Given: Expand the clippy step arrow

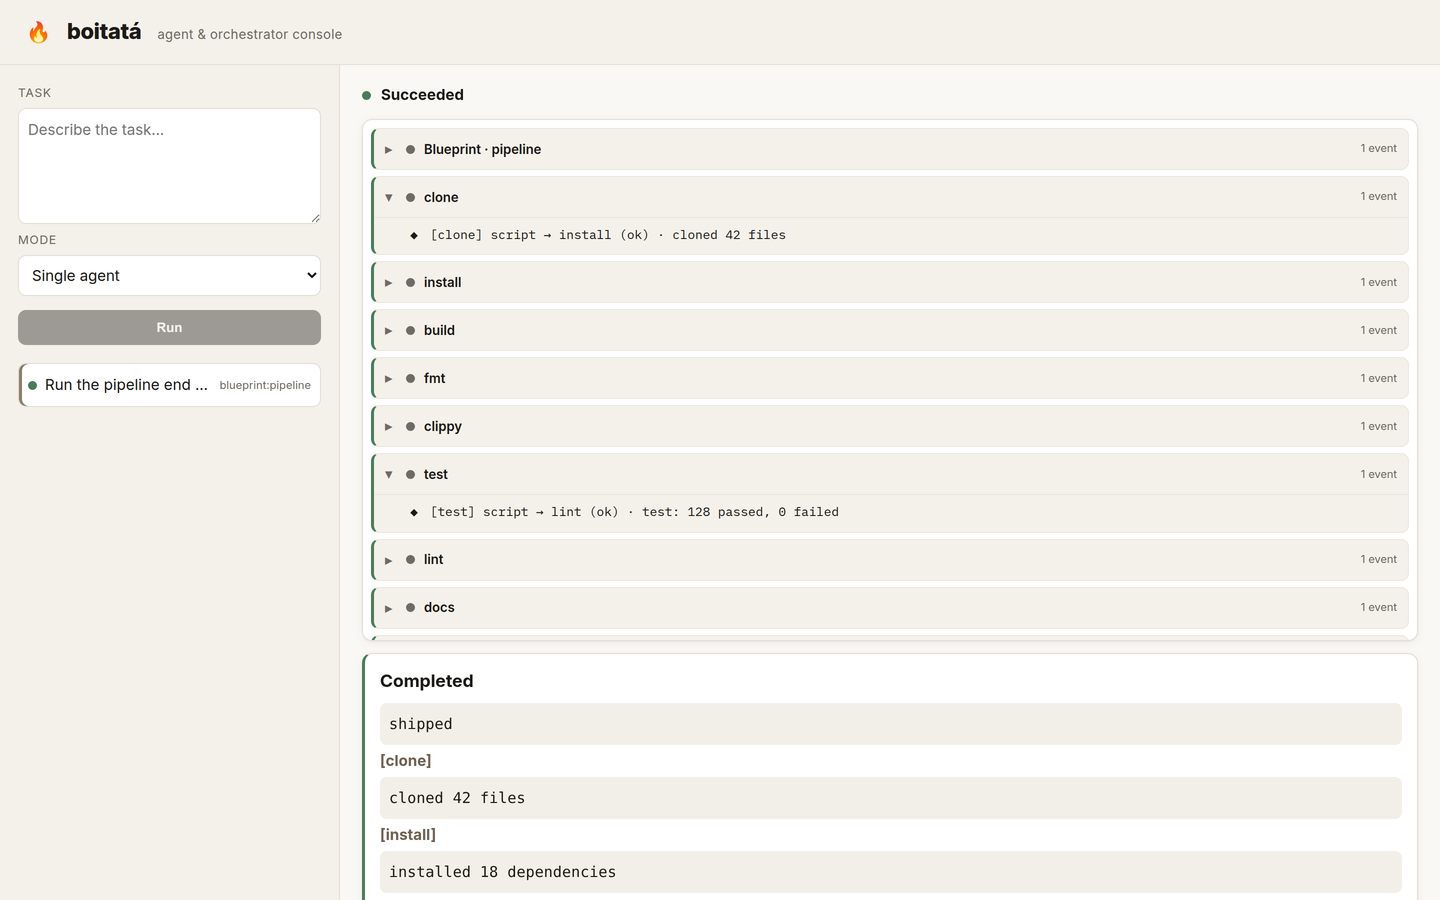Looking at the screenshot, I should pos(389,427).
